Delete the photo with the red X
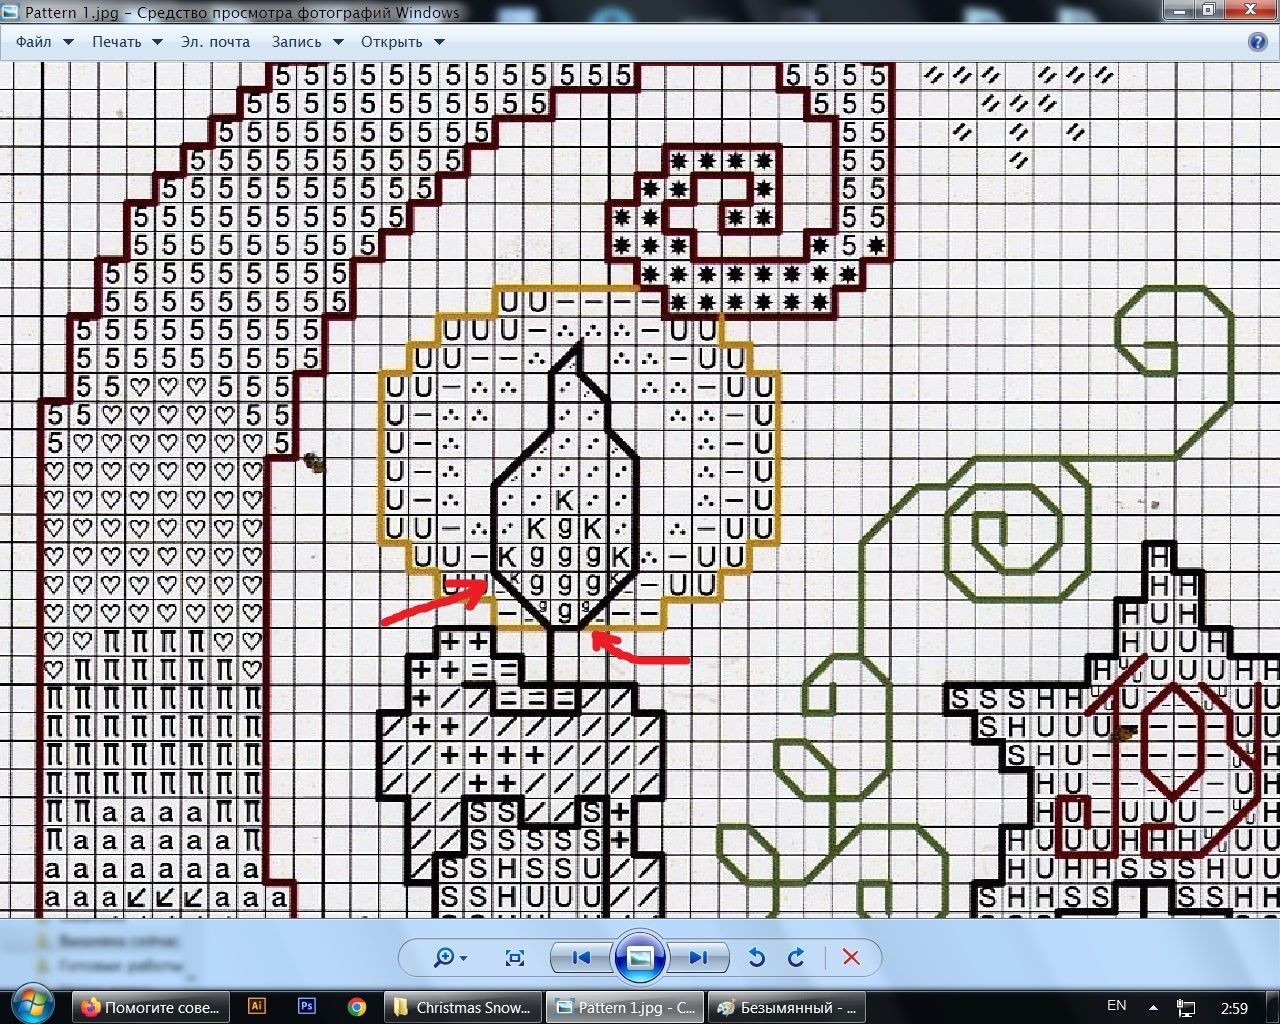The height and width of the screenshot is (1024, 1280). click(851, 958)
